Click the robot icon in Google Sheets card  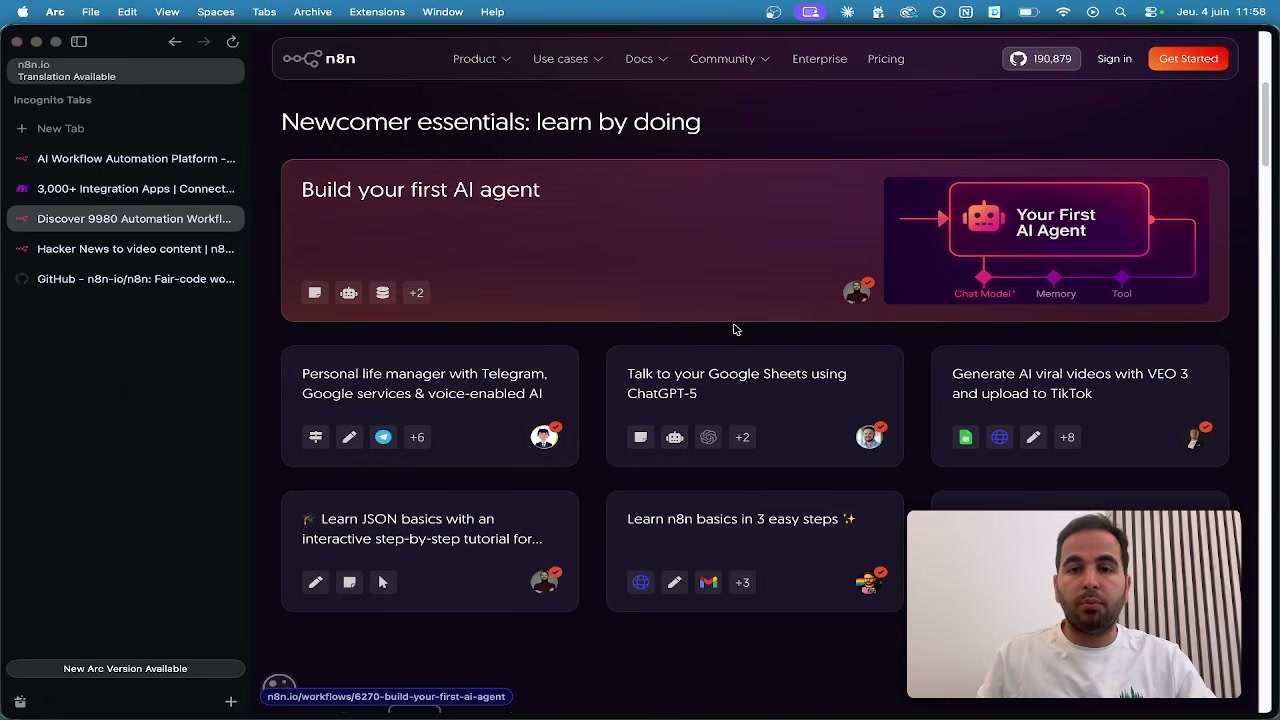point(675,437)
